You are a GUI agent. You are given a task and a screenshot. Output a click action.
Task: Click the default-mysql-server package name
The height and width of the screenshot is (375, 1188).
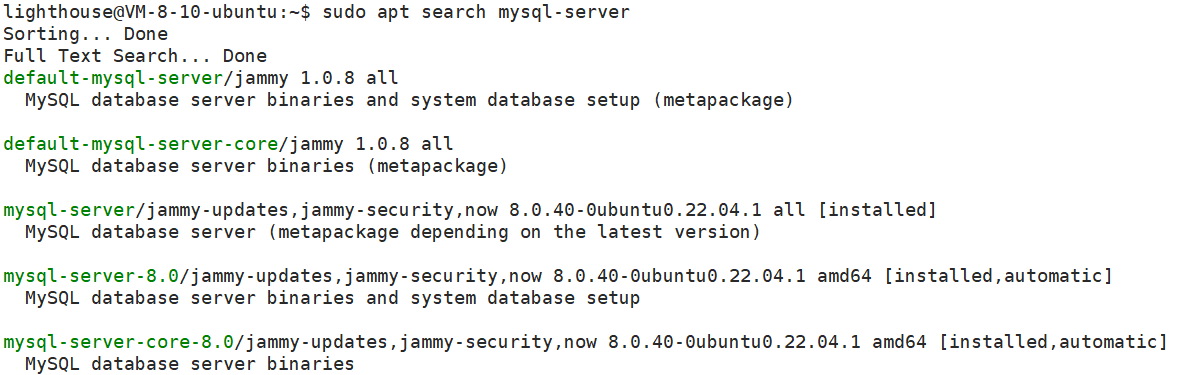click(x=114, y=78)
